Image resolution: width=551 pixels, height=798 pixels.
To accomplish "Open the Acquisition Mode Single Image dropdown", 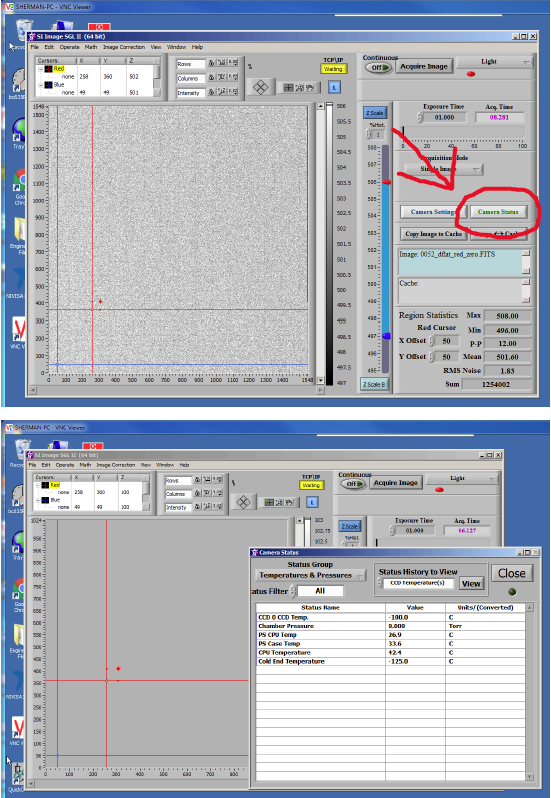I will 444,169.
